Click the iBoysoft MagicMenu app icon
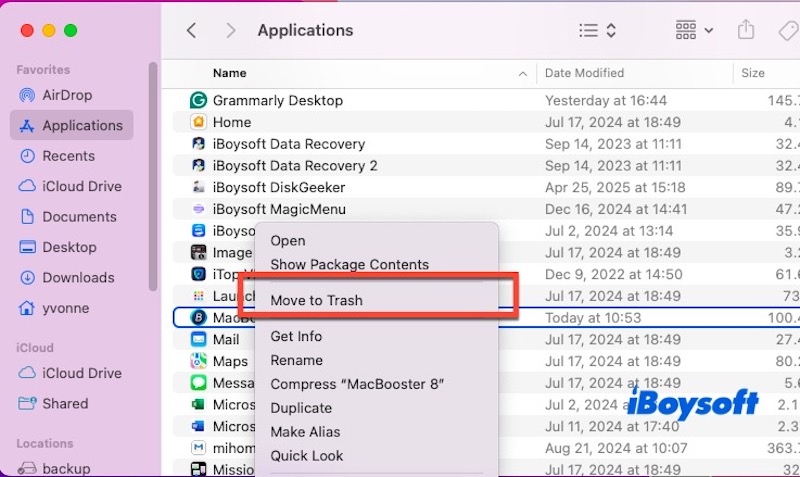The height and width of the screenshot is (477, 800). tap(198, 209)
